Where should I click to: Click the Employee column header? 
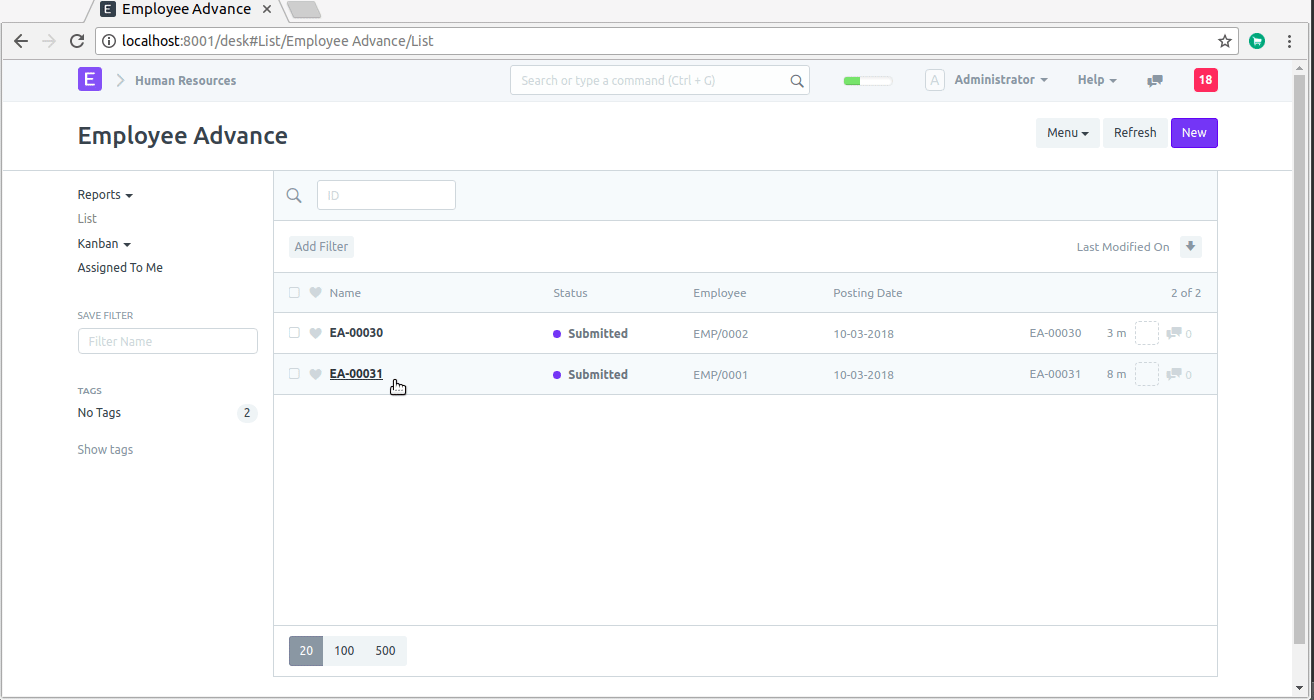click(x=720, y=293)
